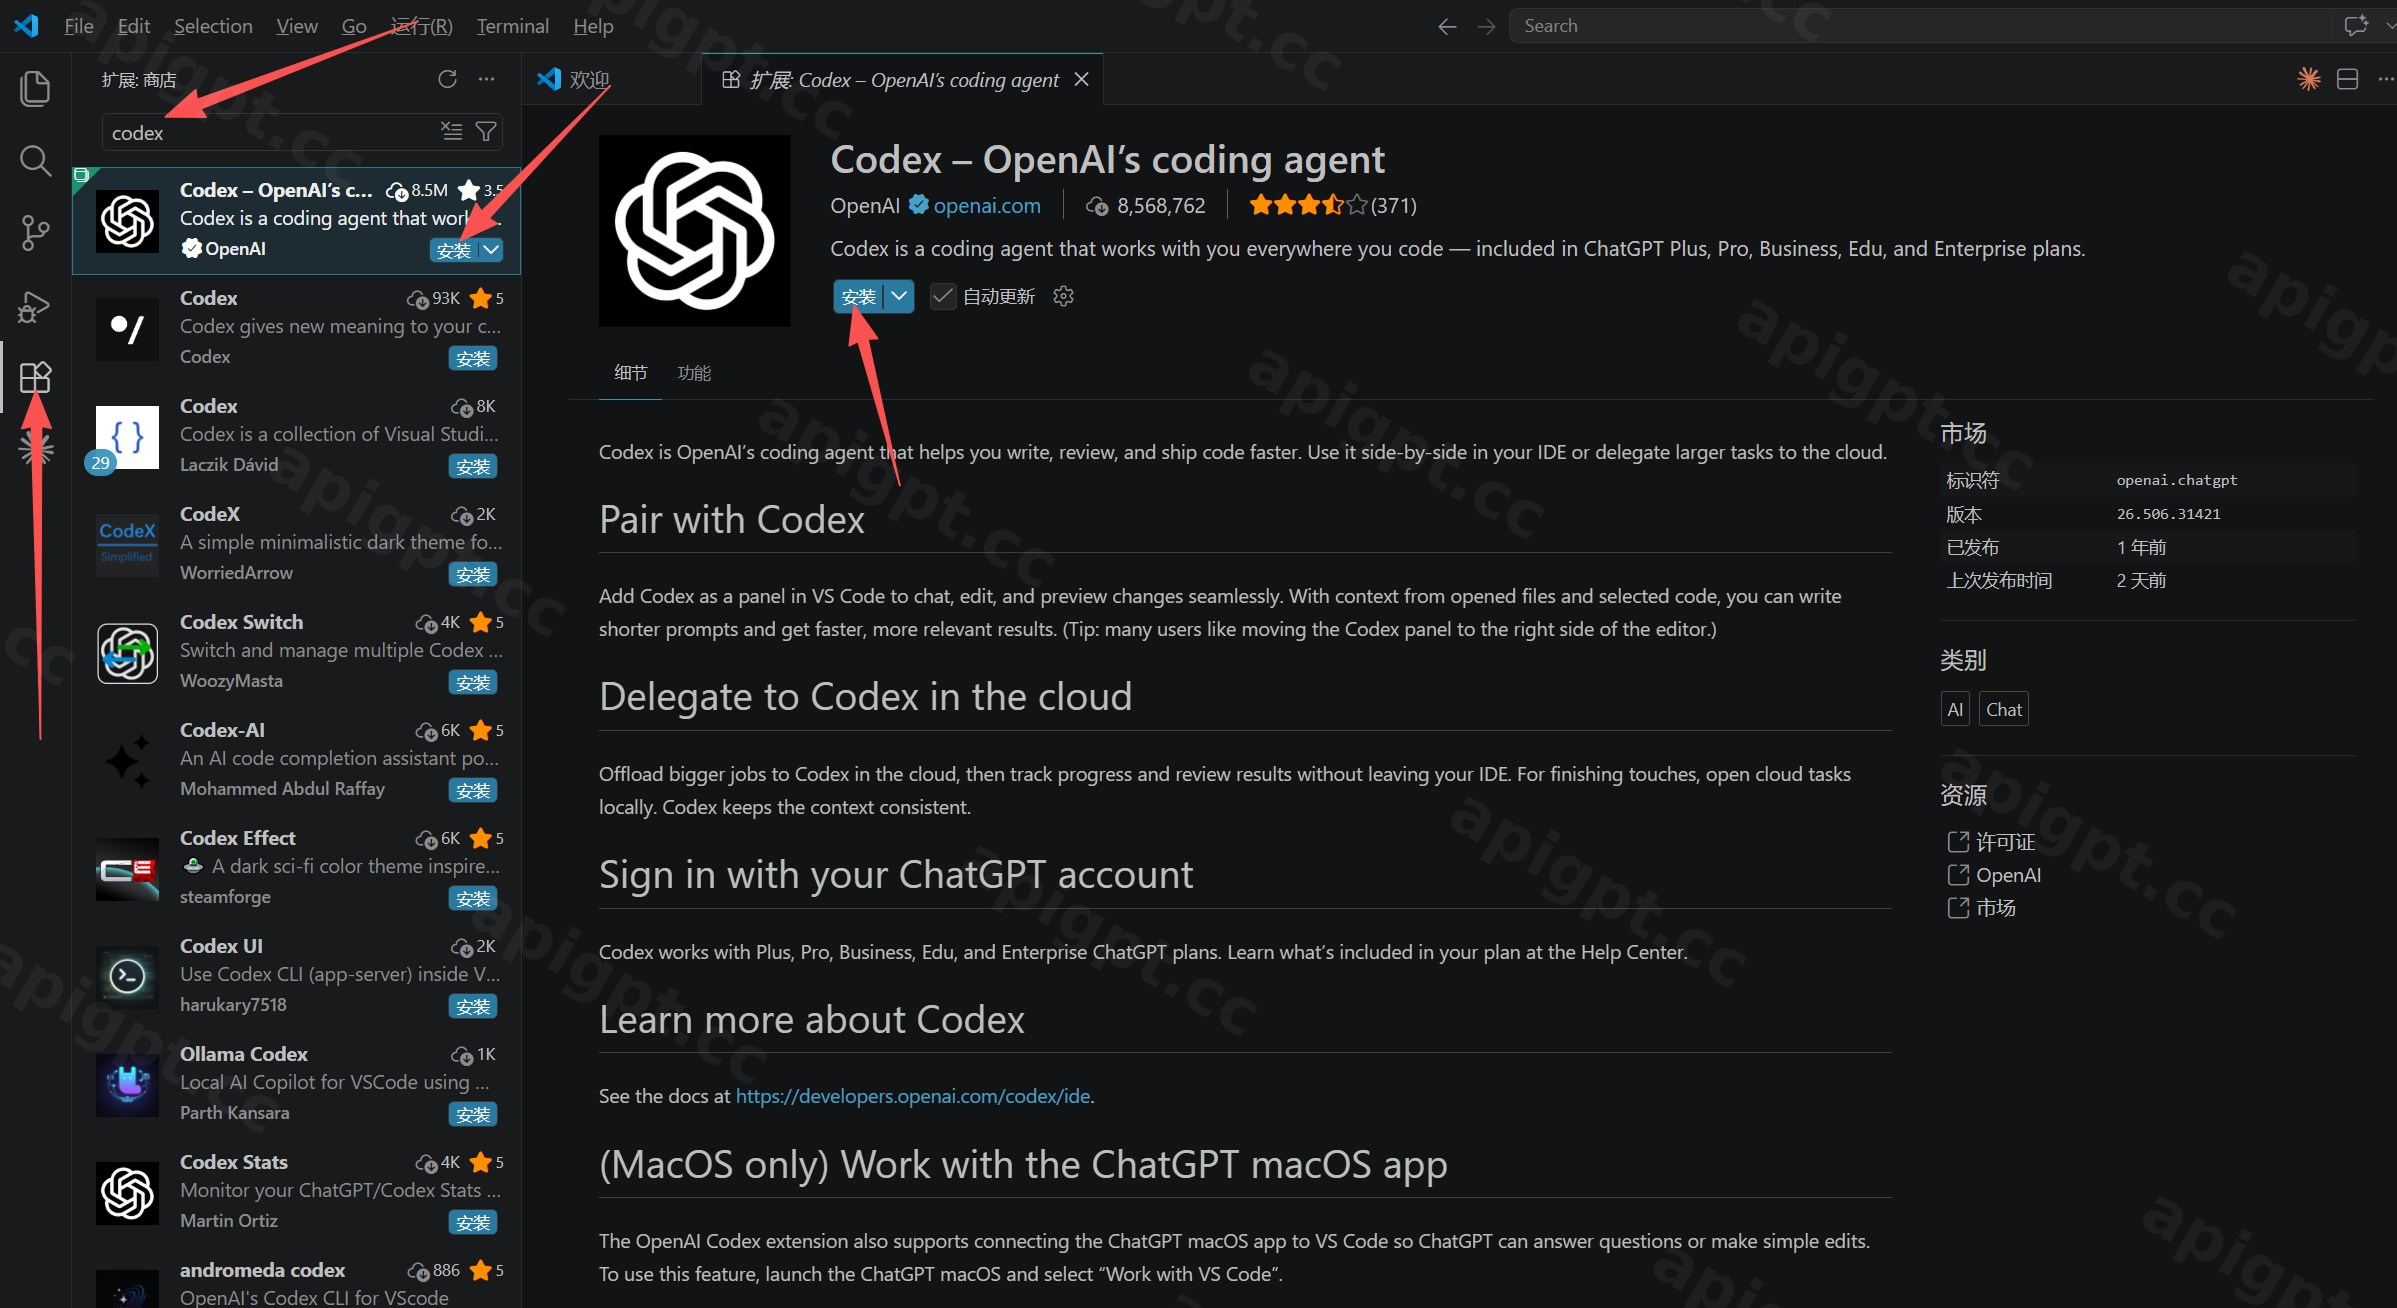Install Codex from the extension detail page
This screenshot has width=2397, height=1308.
coord(859,296)
